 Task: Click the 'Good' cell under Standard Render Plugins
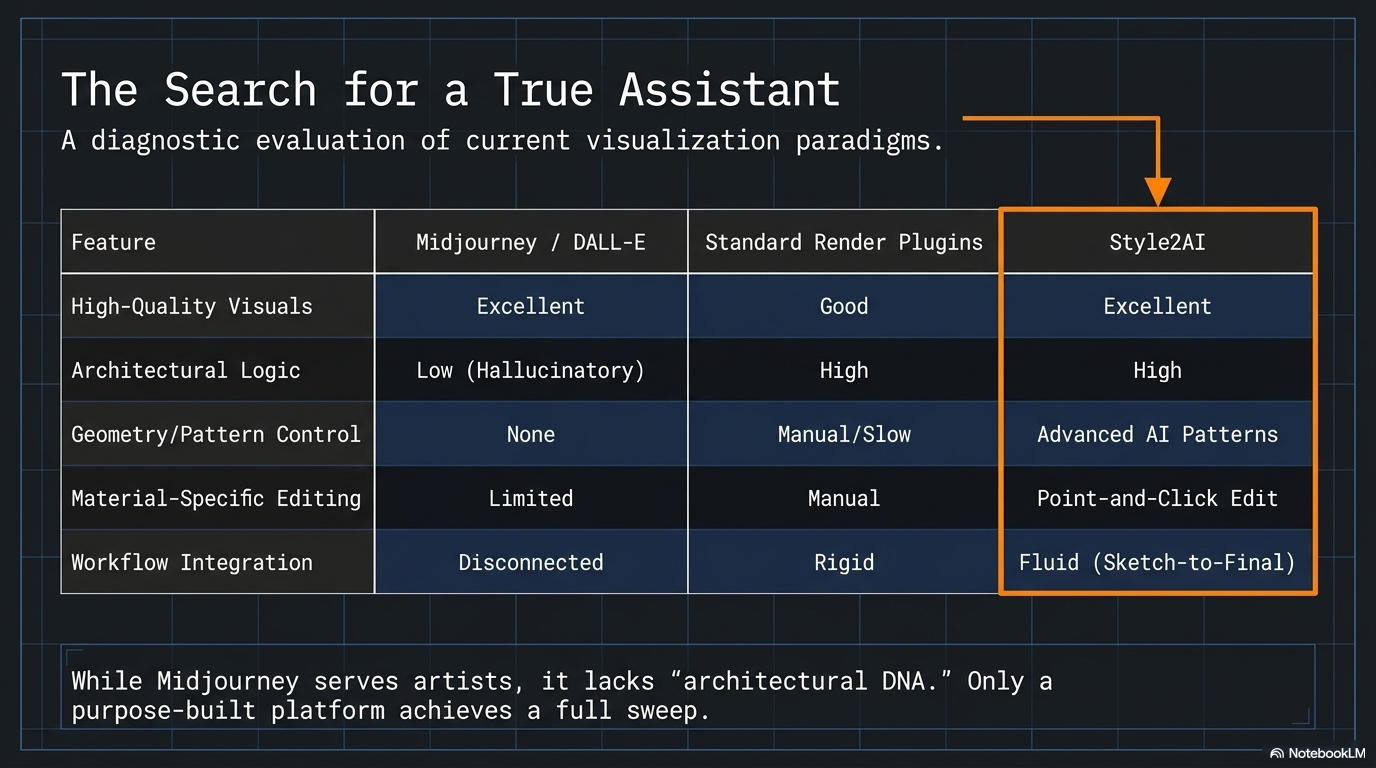point(844,306)
